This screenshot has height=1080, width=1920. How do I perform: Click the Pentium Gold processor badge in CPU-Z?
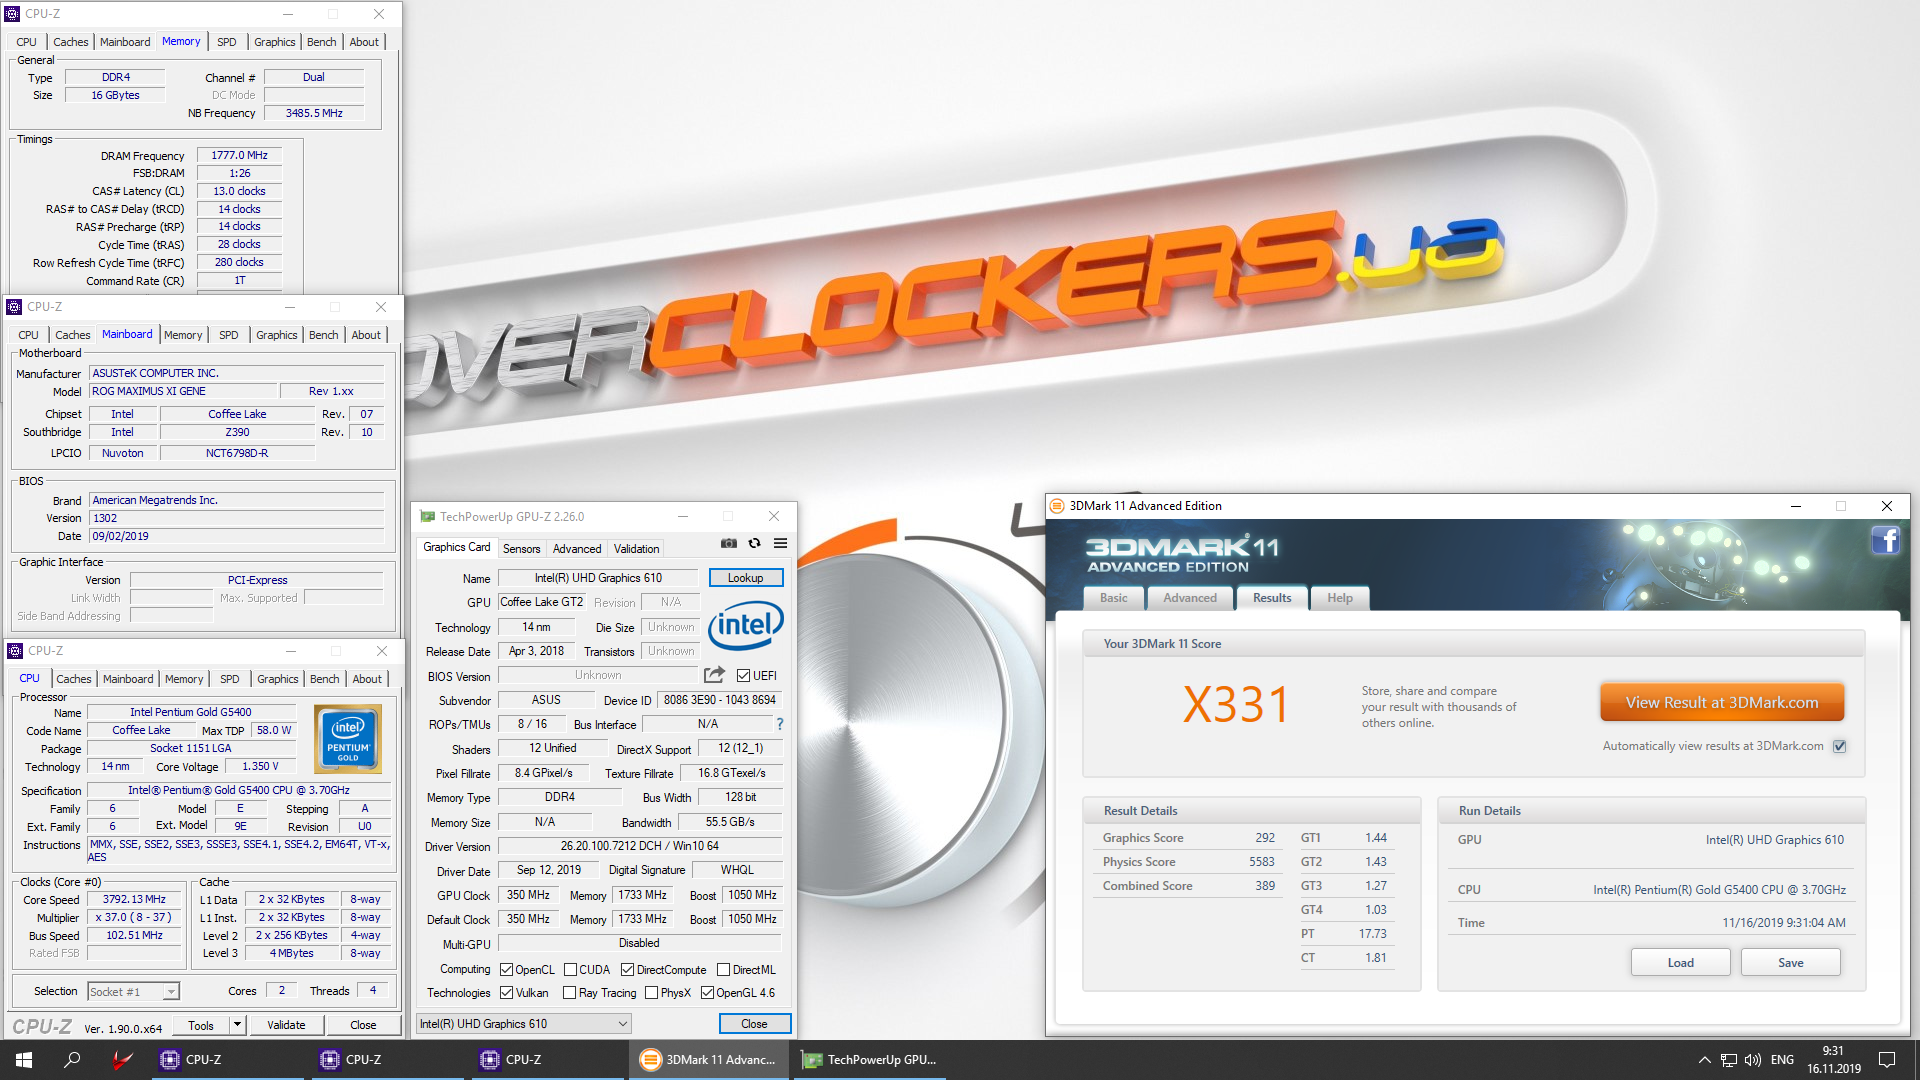click(348, 739)
